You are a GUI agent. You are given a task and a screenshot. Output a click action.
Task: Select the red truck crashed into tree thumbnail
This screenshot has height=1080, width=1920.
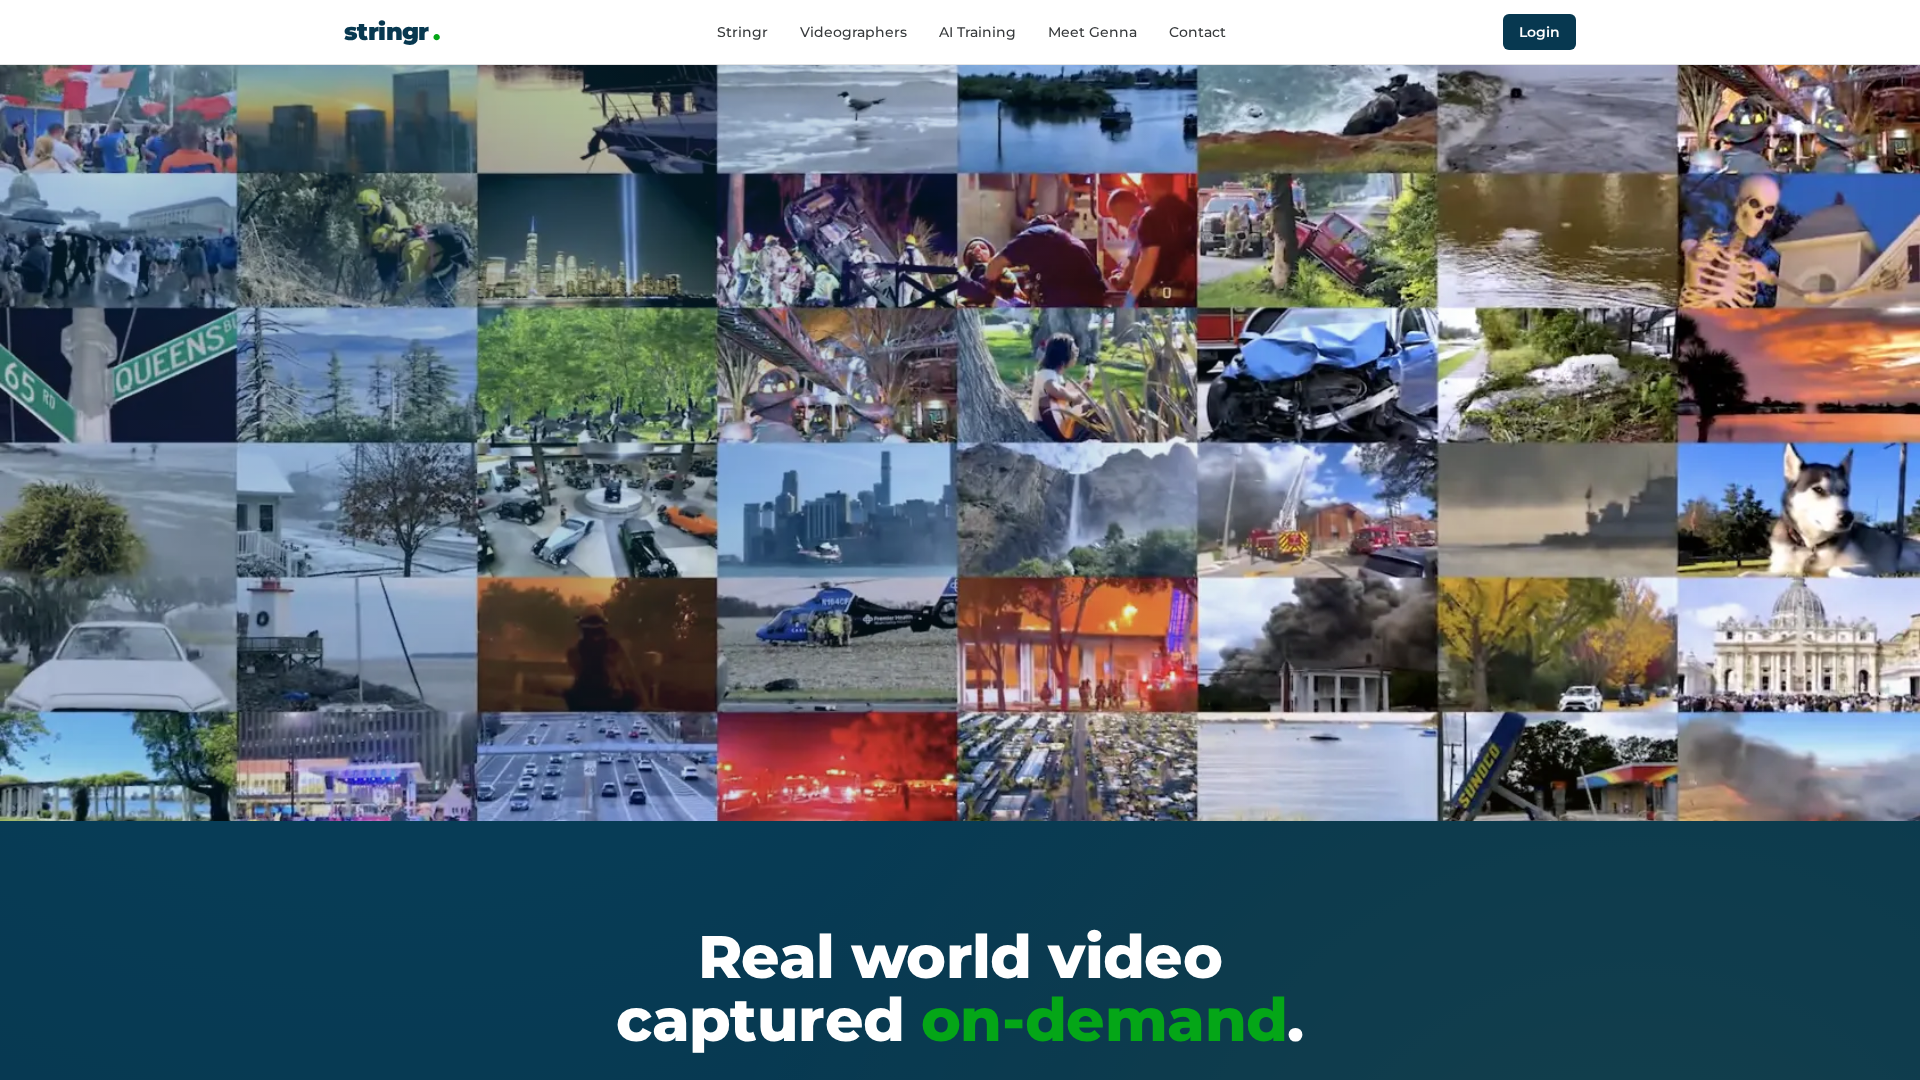pyautogui.click(x=1317, y=240)
